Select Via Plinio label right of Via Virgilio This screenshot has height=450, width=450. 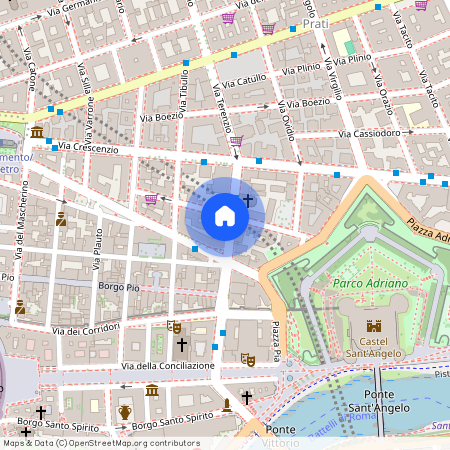pyautogui.click(x=352, y=60)
